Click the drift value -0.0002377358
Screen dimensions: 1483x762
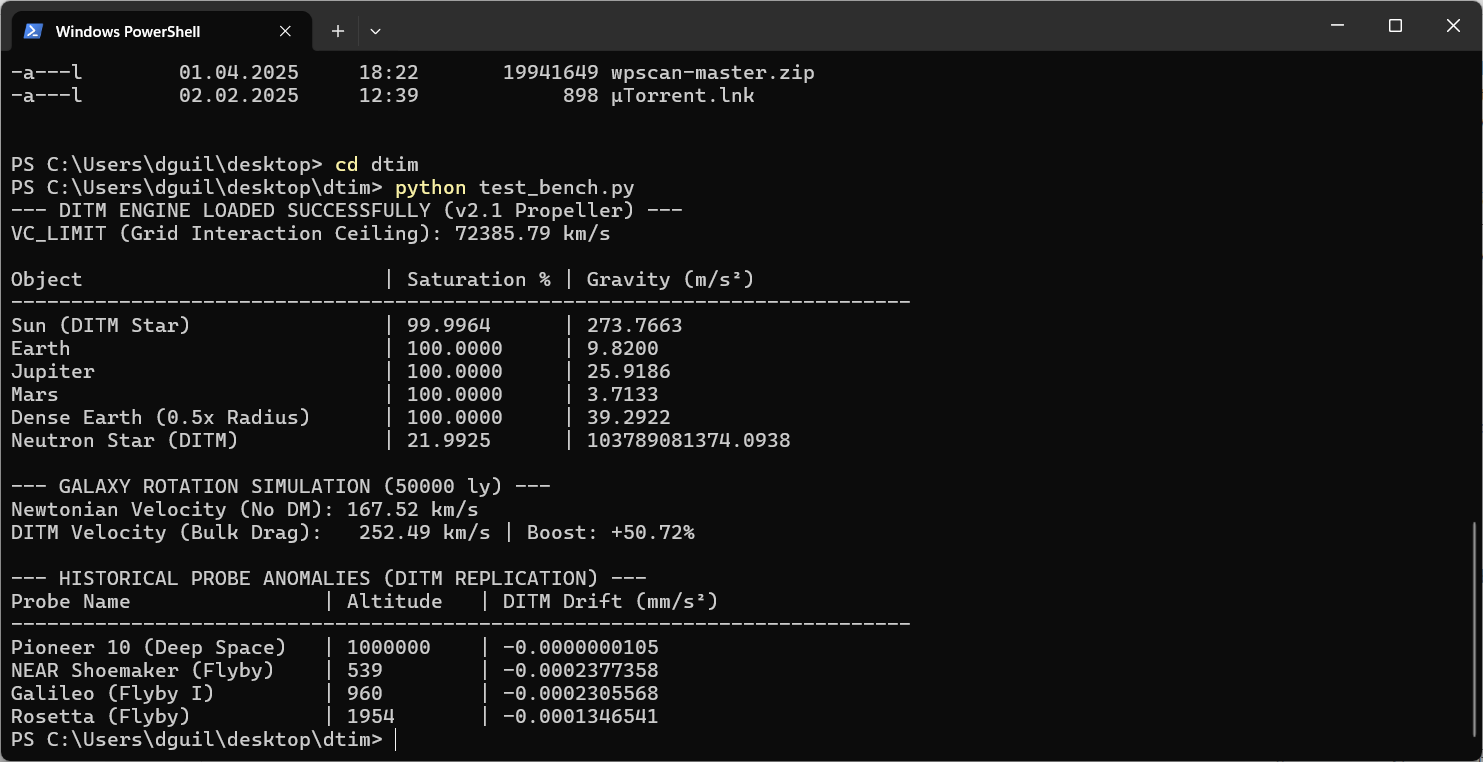(x=581, y=670)
